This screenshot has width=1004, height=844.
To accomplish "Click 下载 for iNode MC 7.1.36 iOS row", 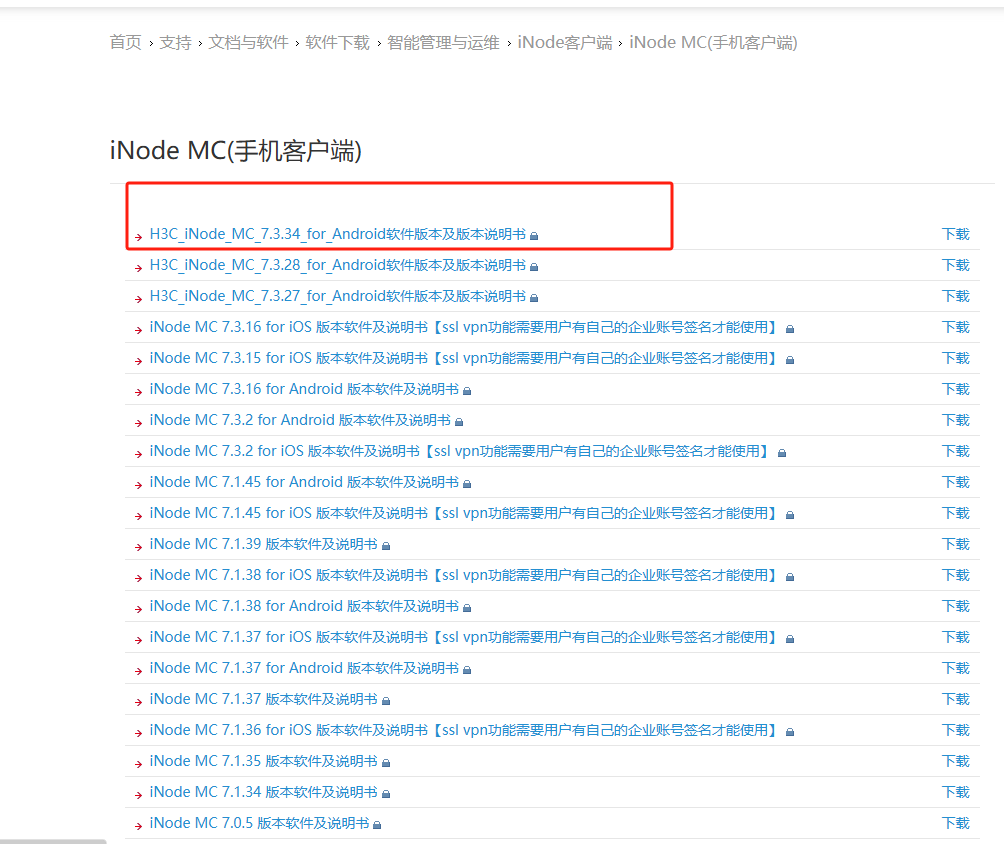I will click(956, 730).
